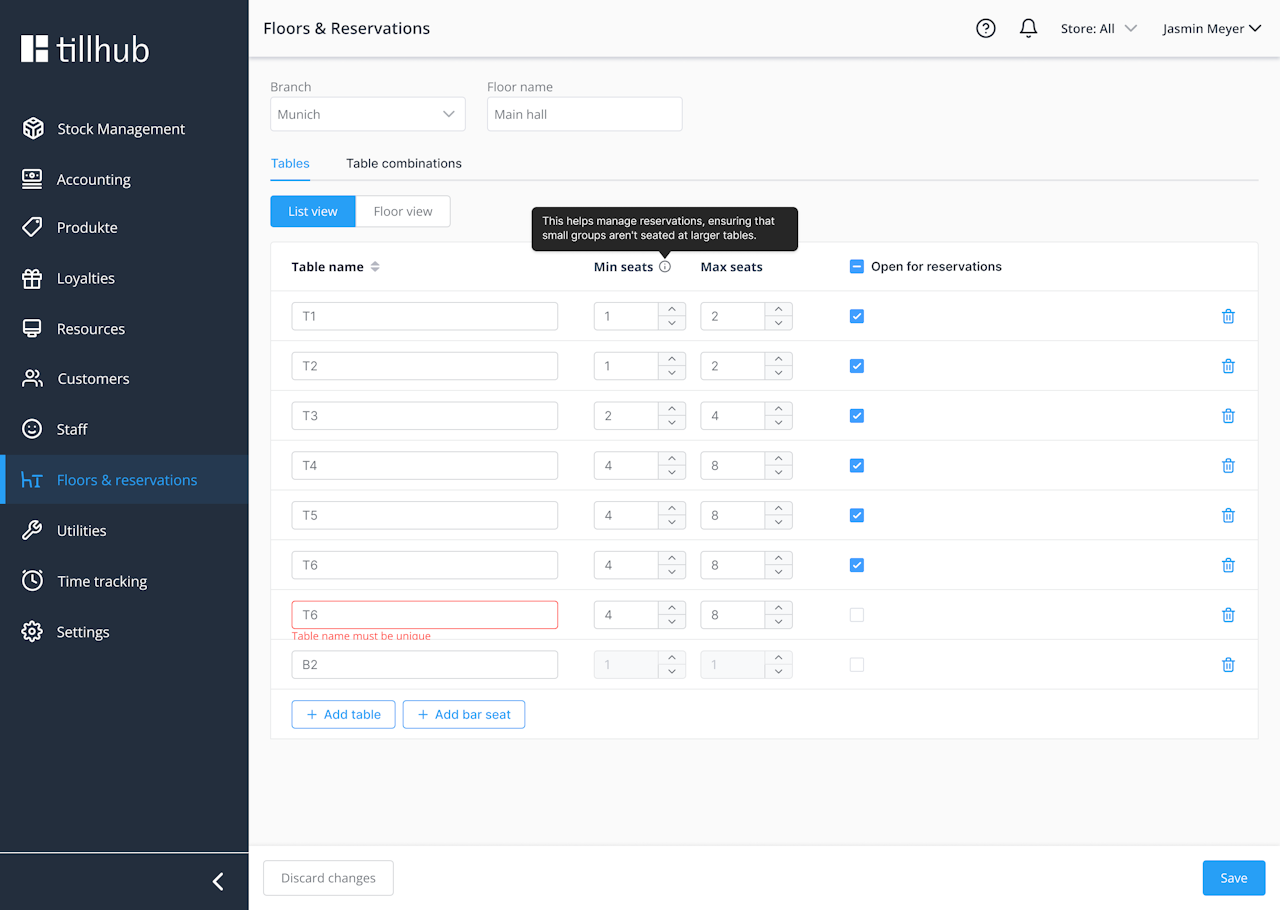Delete table T4 with trash icon
The width and height of the screenshot is (1280, 910).
(x=1228, y=466)
